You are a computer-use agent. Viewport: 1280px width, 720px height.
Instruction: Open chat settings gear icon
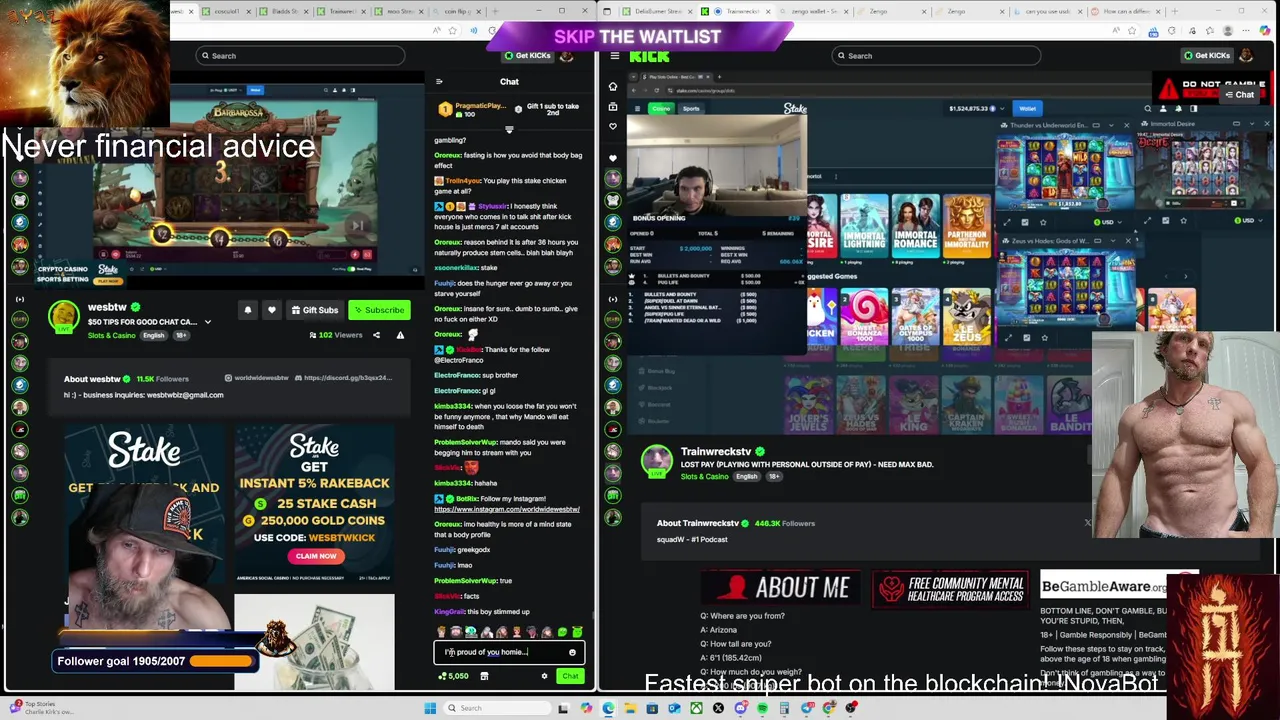coord(544,676)
